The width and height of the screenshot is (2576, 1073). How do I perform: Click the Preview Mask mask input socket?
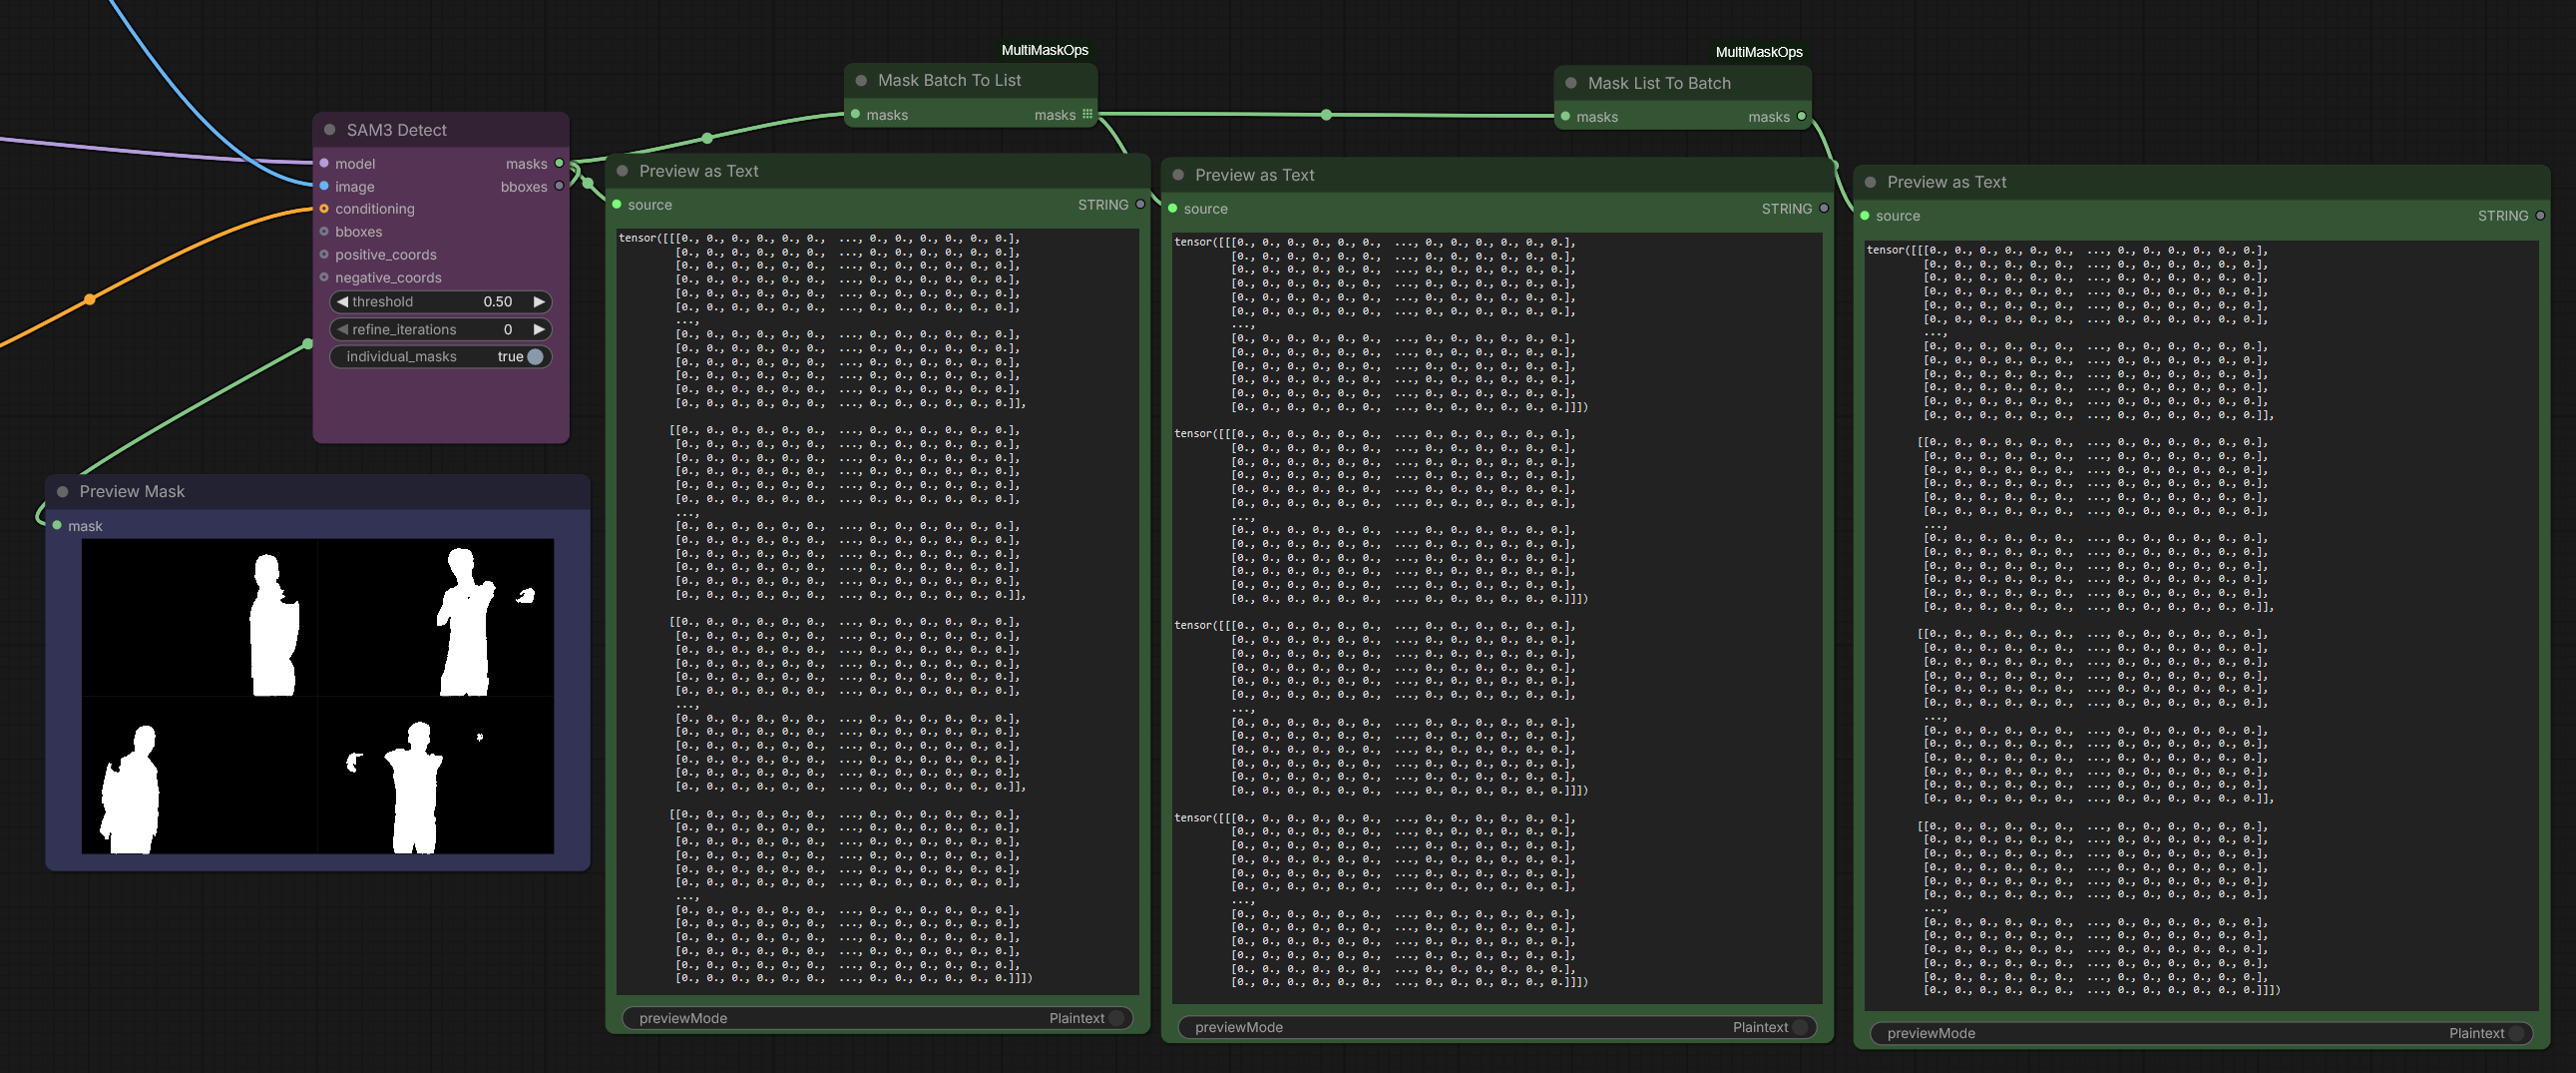57,525
